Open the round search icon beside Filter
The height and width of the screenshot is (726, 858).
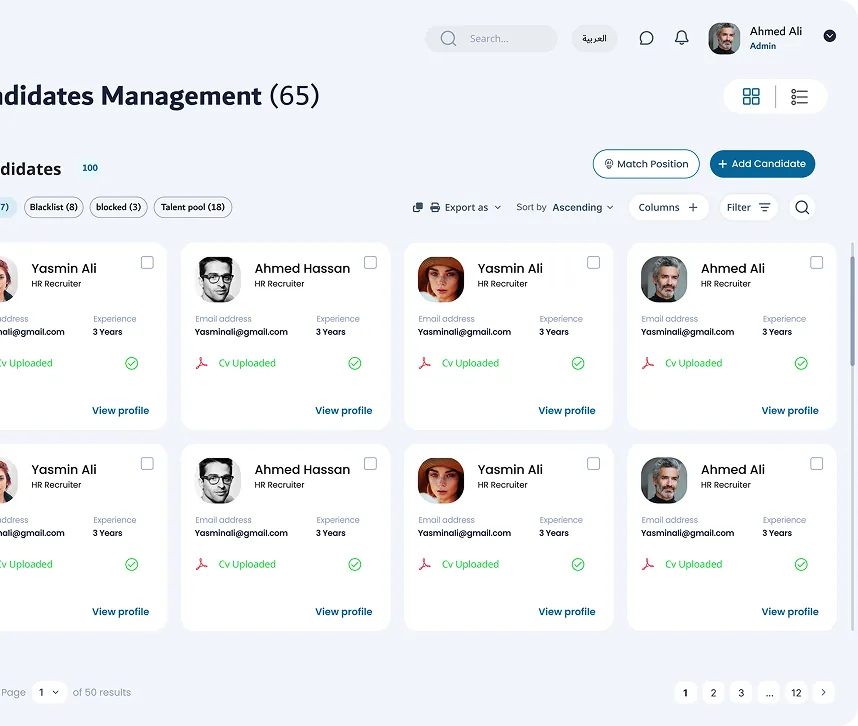(x=802, y=207)
